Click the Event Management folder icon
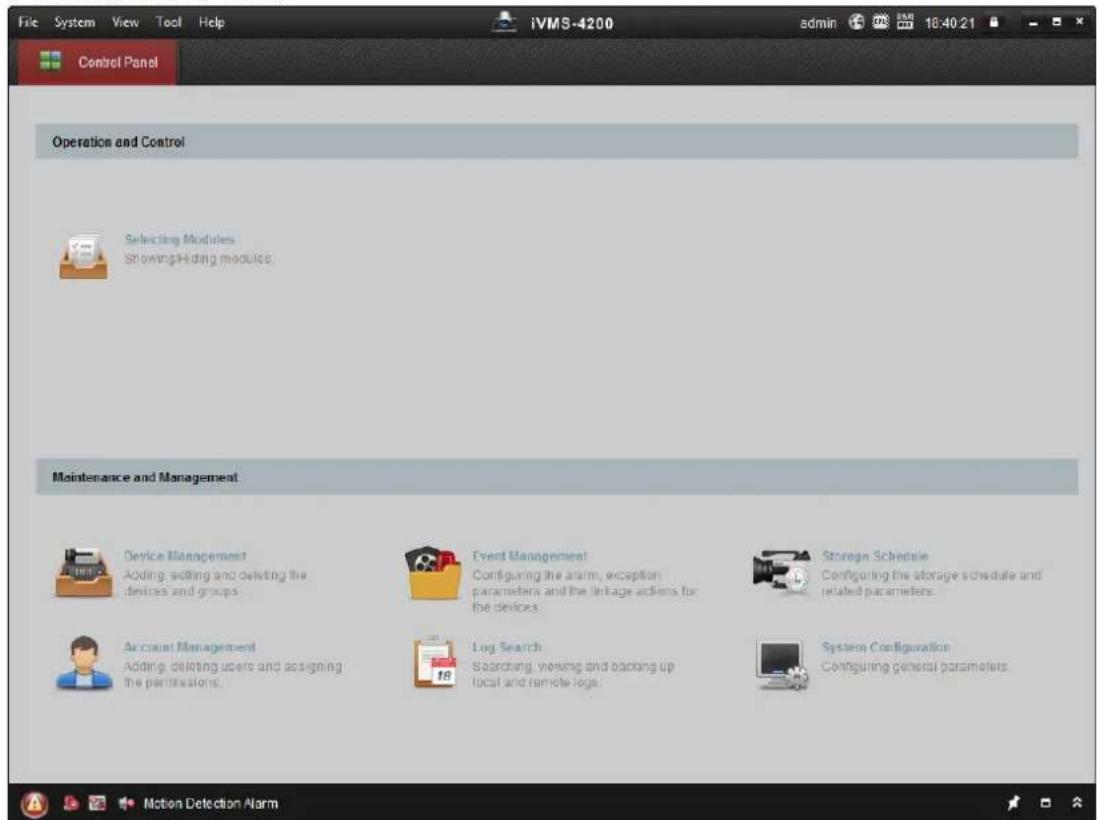The image size is (1098, 820). [x=433, y=574]
